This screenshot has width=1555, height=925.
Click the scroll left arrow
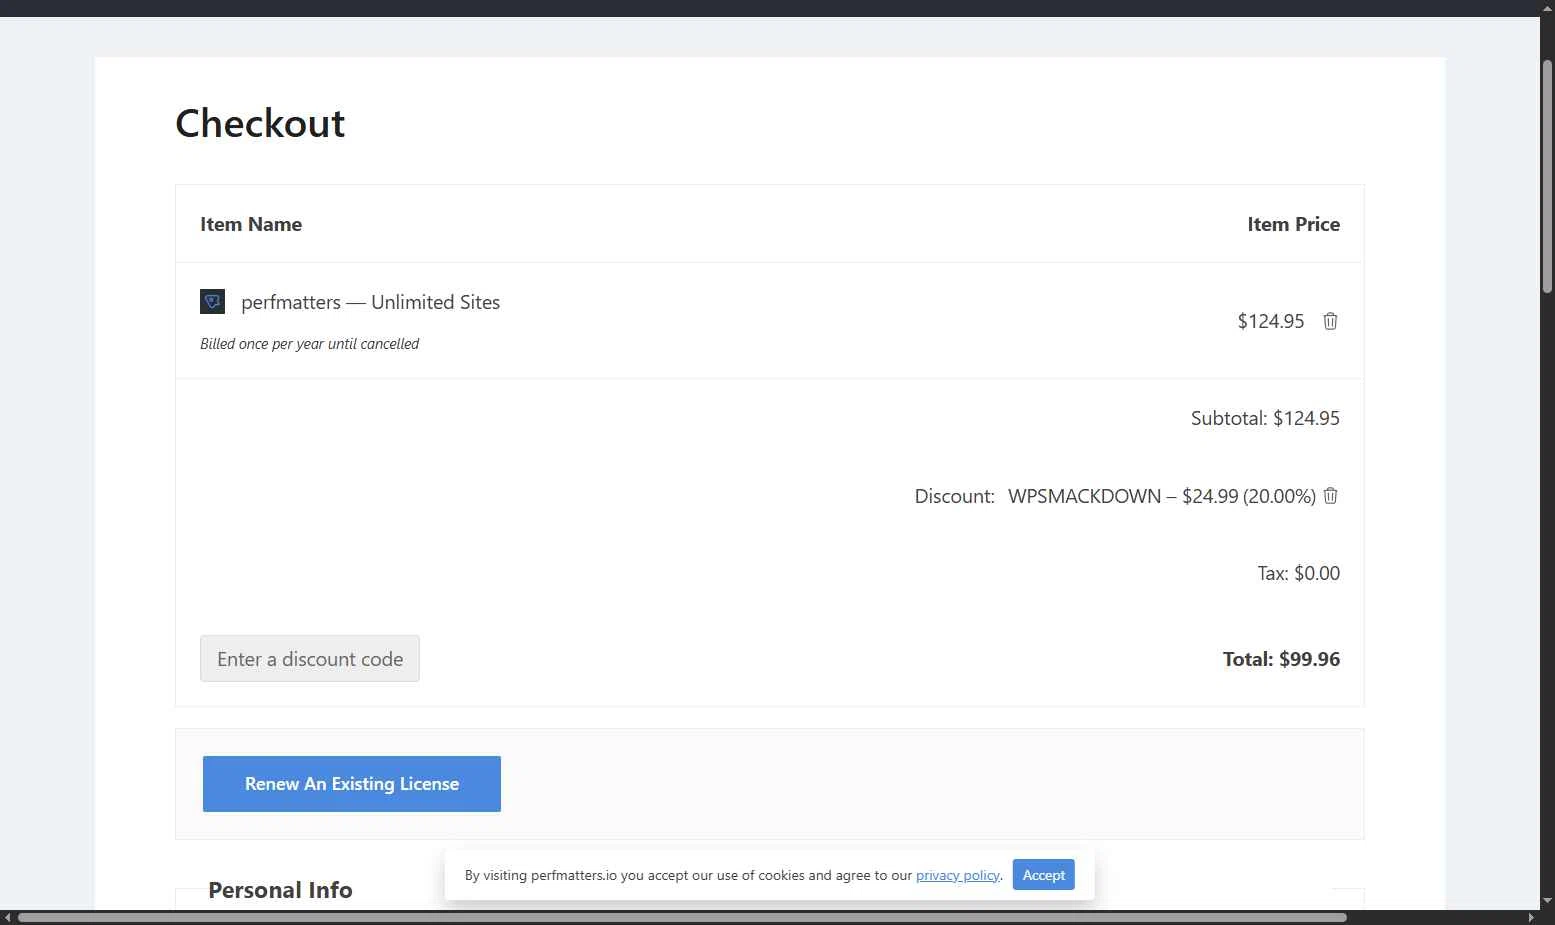tap(7, 917)
